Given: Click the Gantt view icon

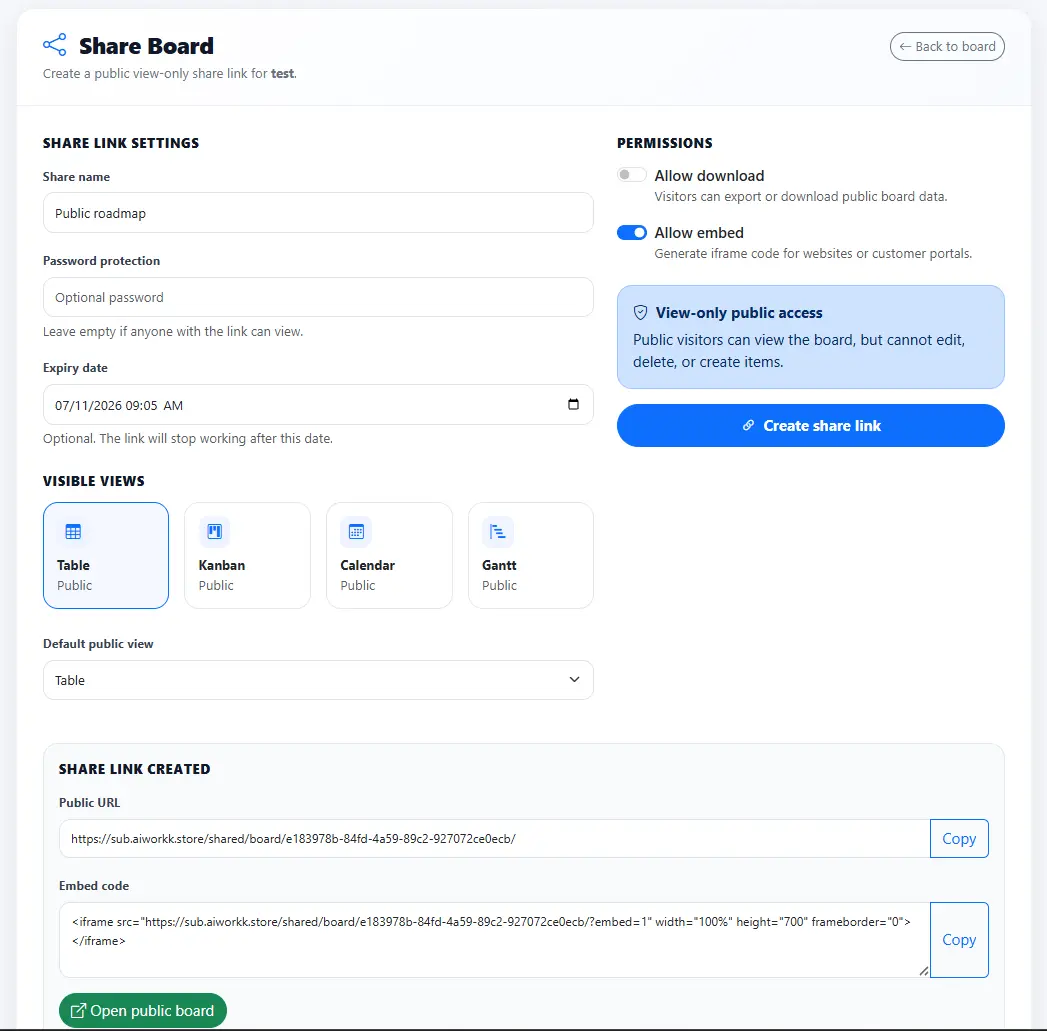Looking at the screenshot, I should pos(497,532).
